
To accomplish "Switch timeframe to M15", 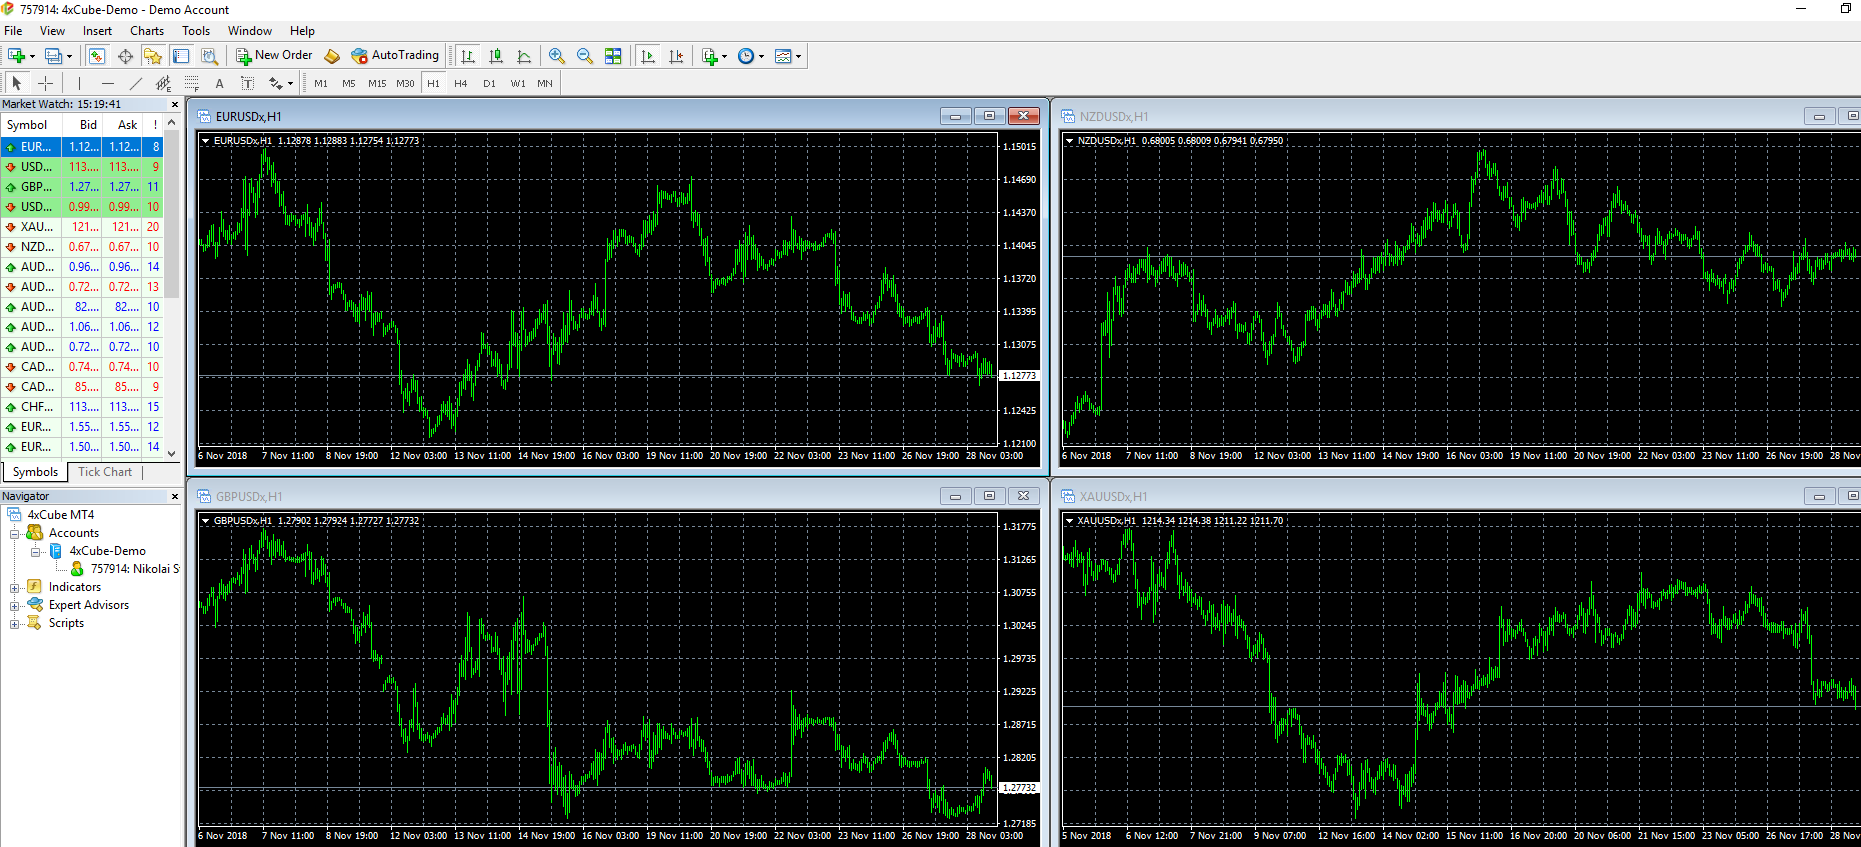I will tap(377, 83).
